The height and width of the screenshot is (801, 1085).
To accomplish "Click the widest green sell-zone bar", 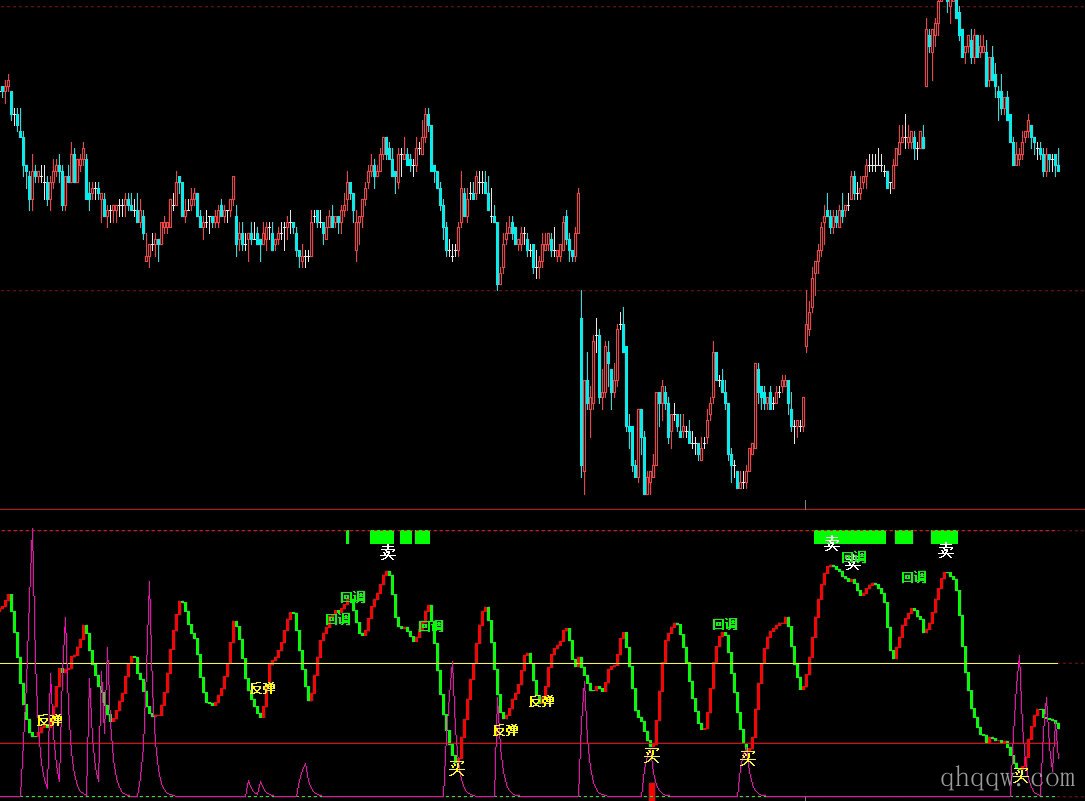I will point(850,537).
